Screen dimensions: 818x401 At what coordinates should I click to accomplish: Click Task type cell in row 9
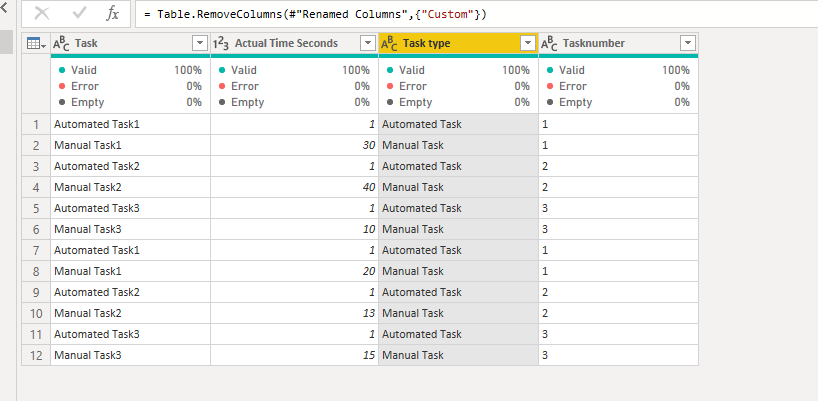tap(459, 292)
